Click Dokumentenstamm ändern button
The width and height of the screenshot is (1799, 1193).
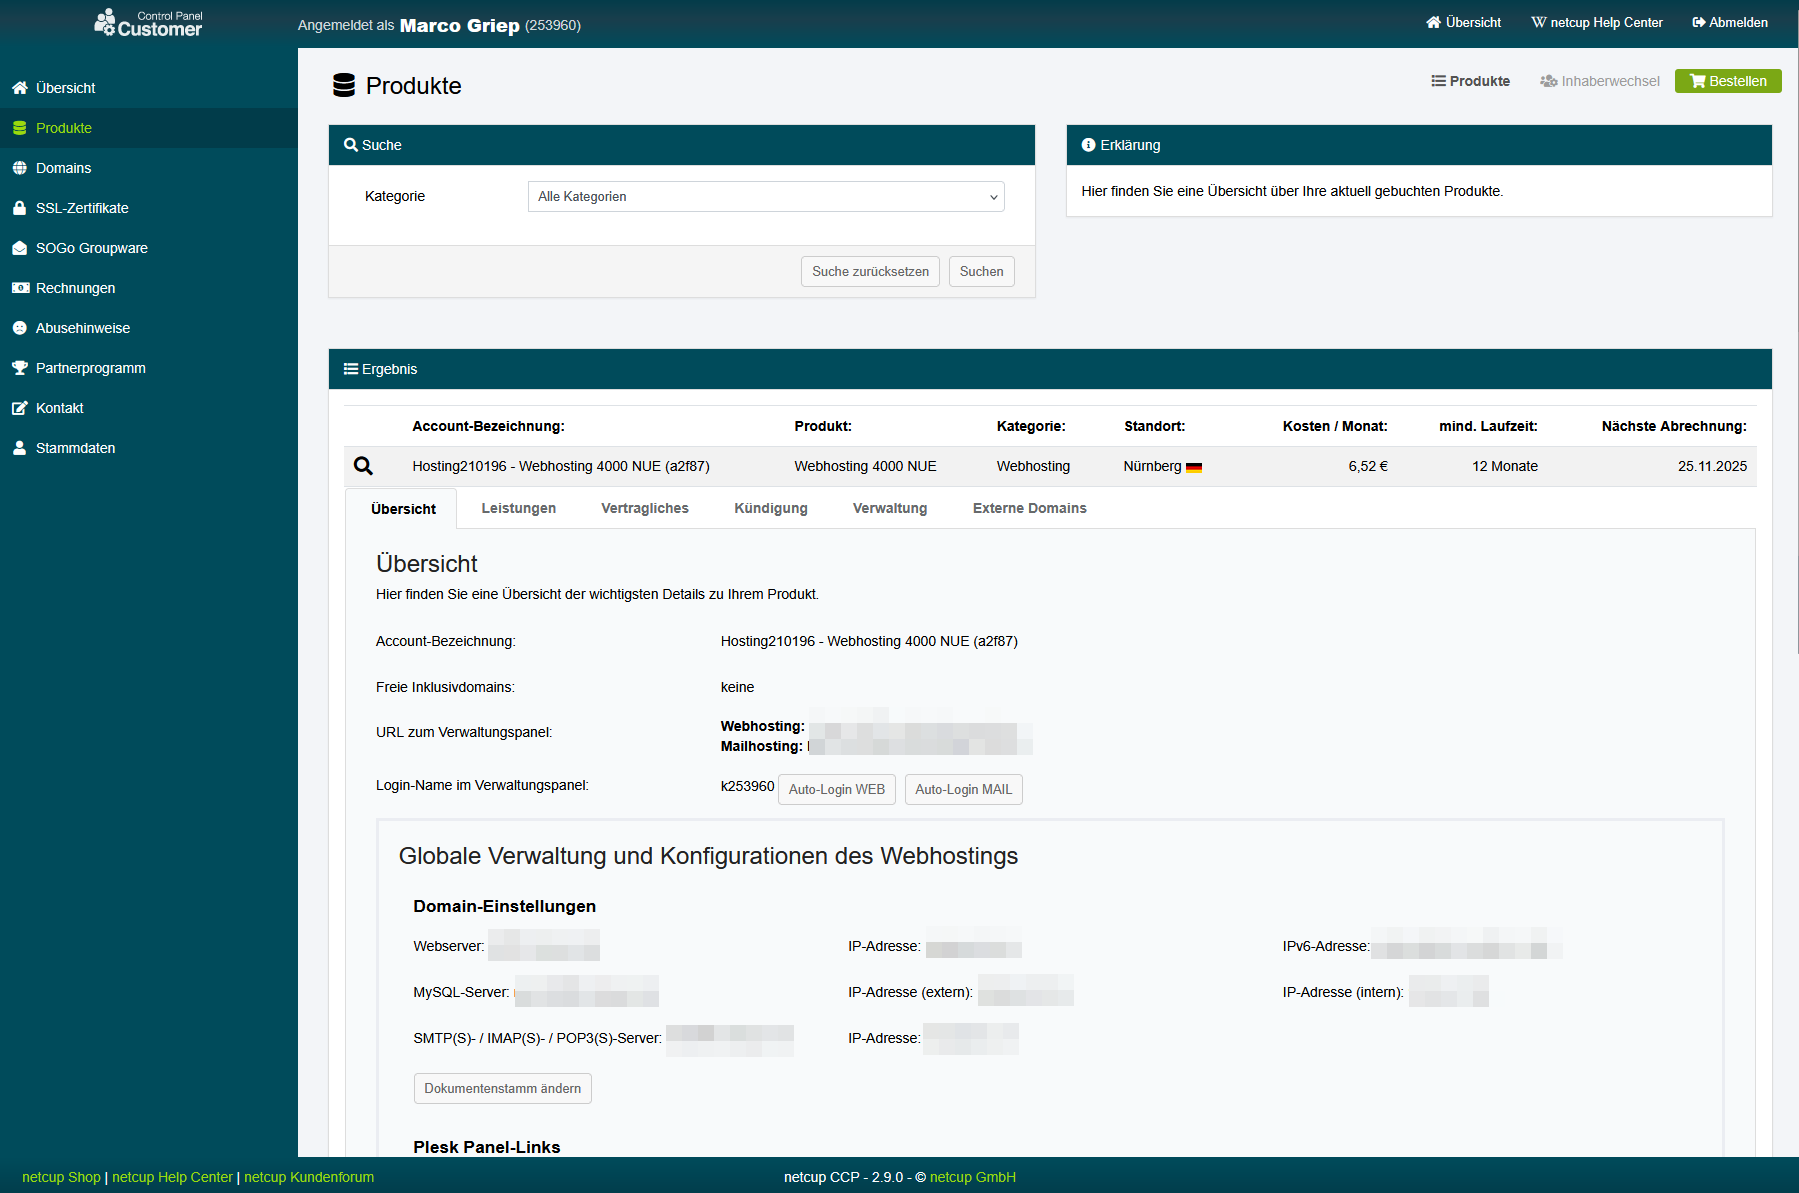(503, 1088)
